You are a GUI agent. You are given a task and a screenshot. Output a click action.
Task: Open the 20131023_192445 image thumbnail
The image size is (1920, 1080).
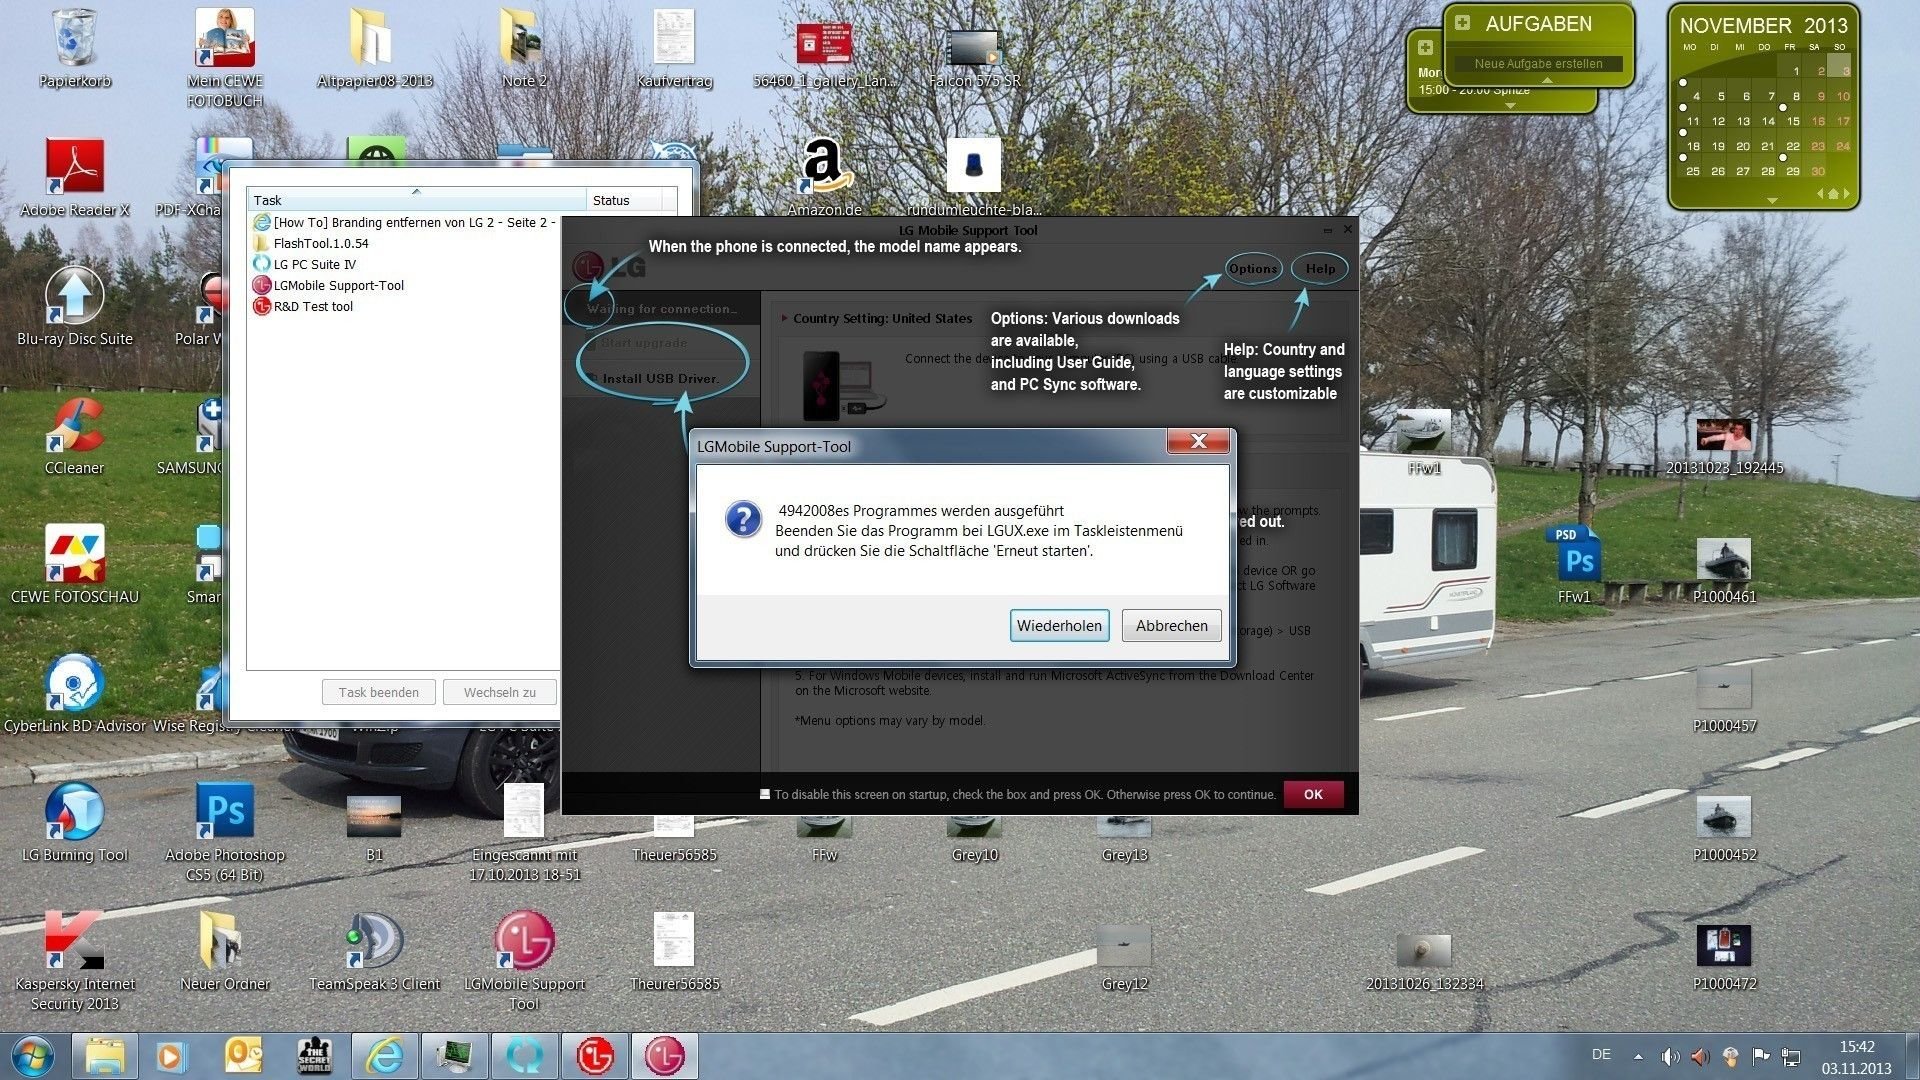pos(1724,445)
